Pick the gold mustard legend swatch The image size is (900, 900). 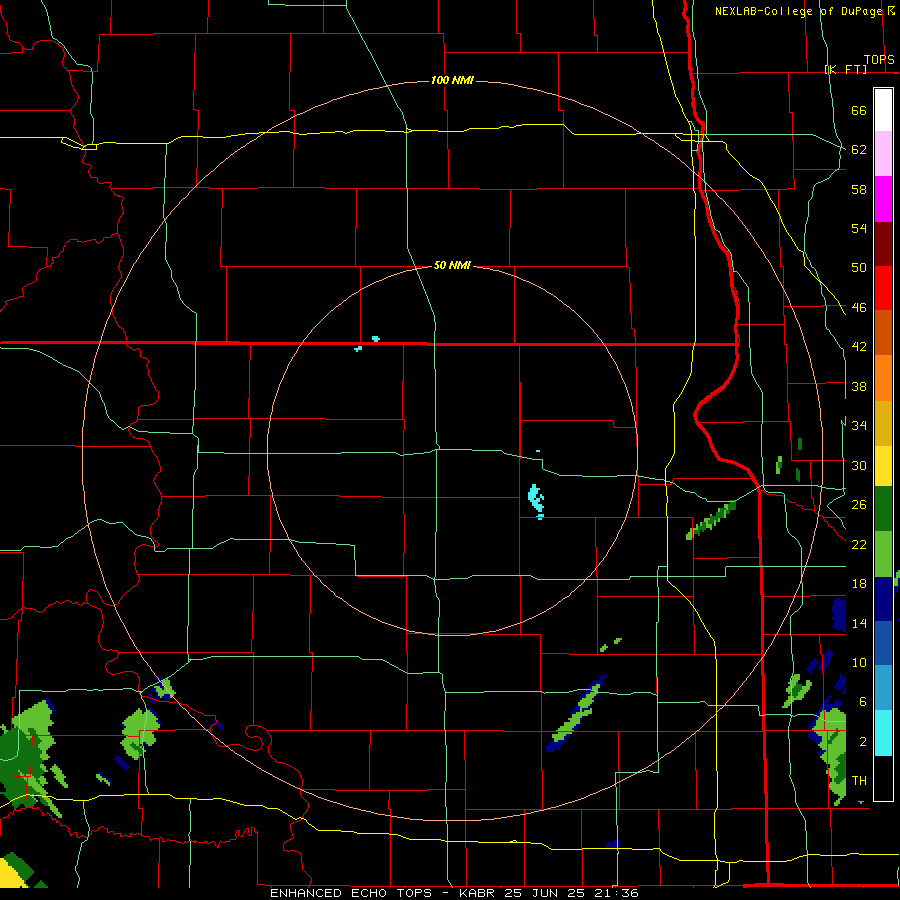(x=883, y=423)
